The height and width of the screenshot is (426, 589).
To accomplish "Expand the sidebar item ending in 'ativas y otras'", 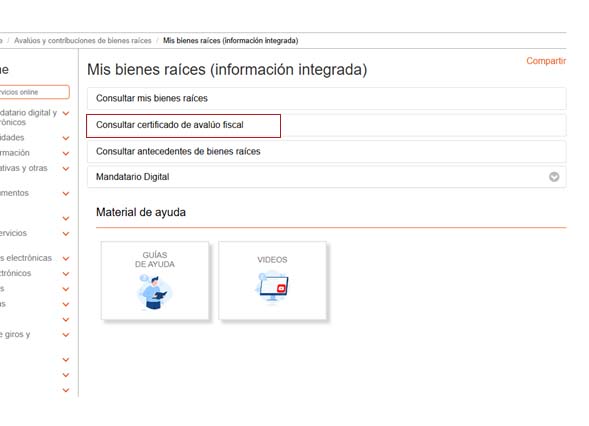I will point(66,169).
